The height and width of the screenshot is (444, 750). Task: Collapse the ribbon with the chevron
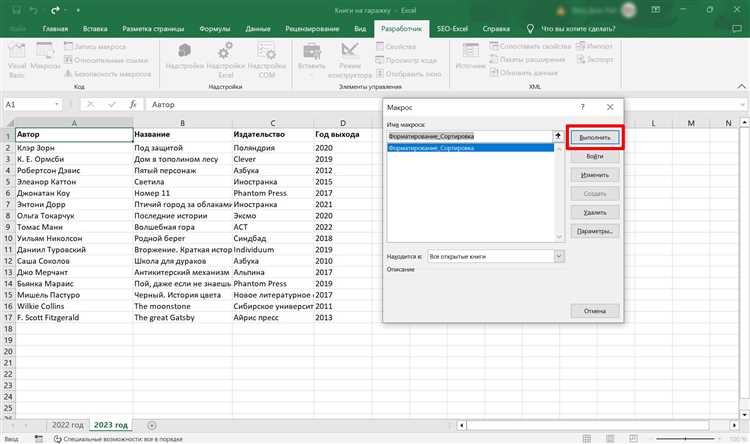[741, 86]
